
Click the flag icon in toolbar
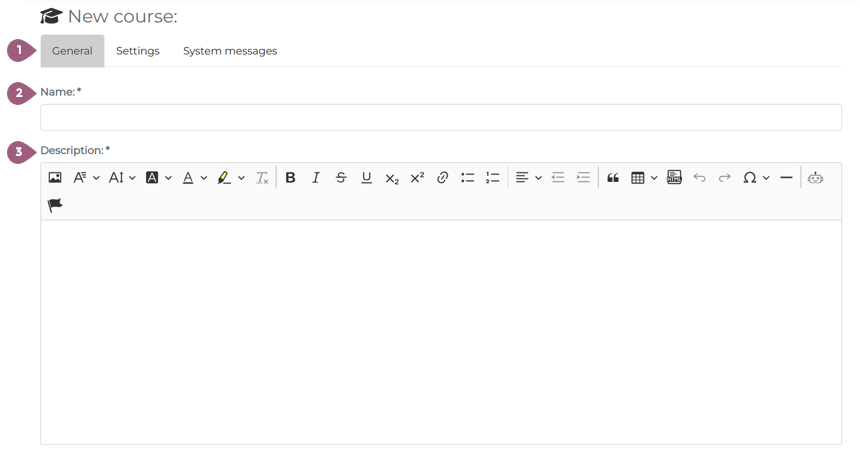[55, 205]
